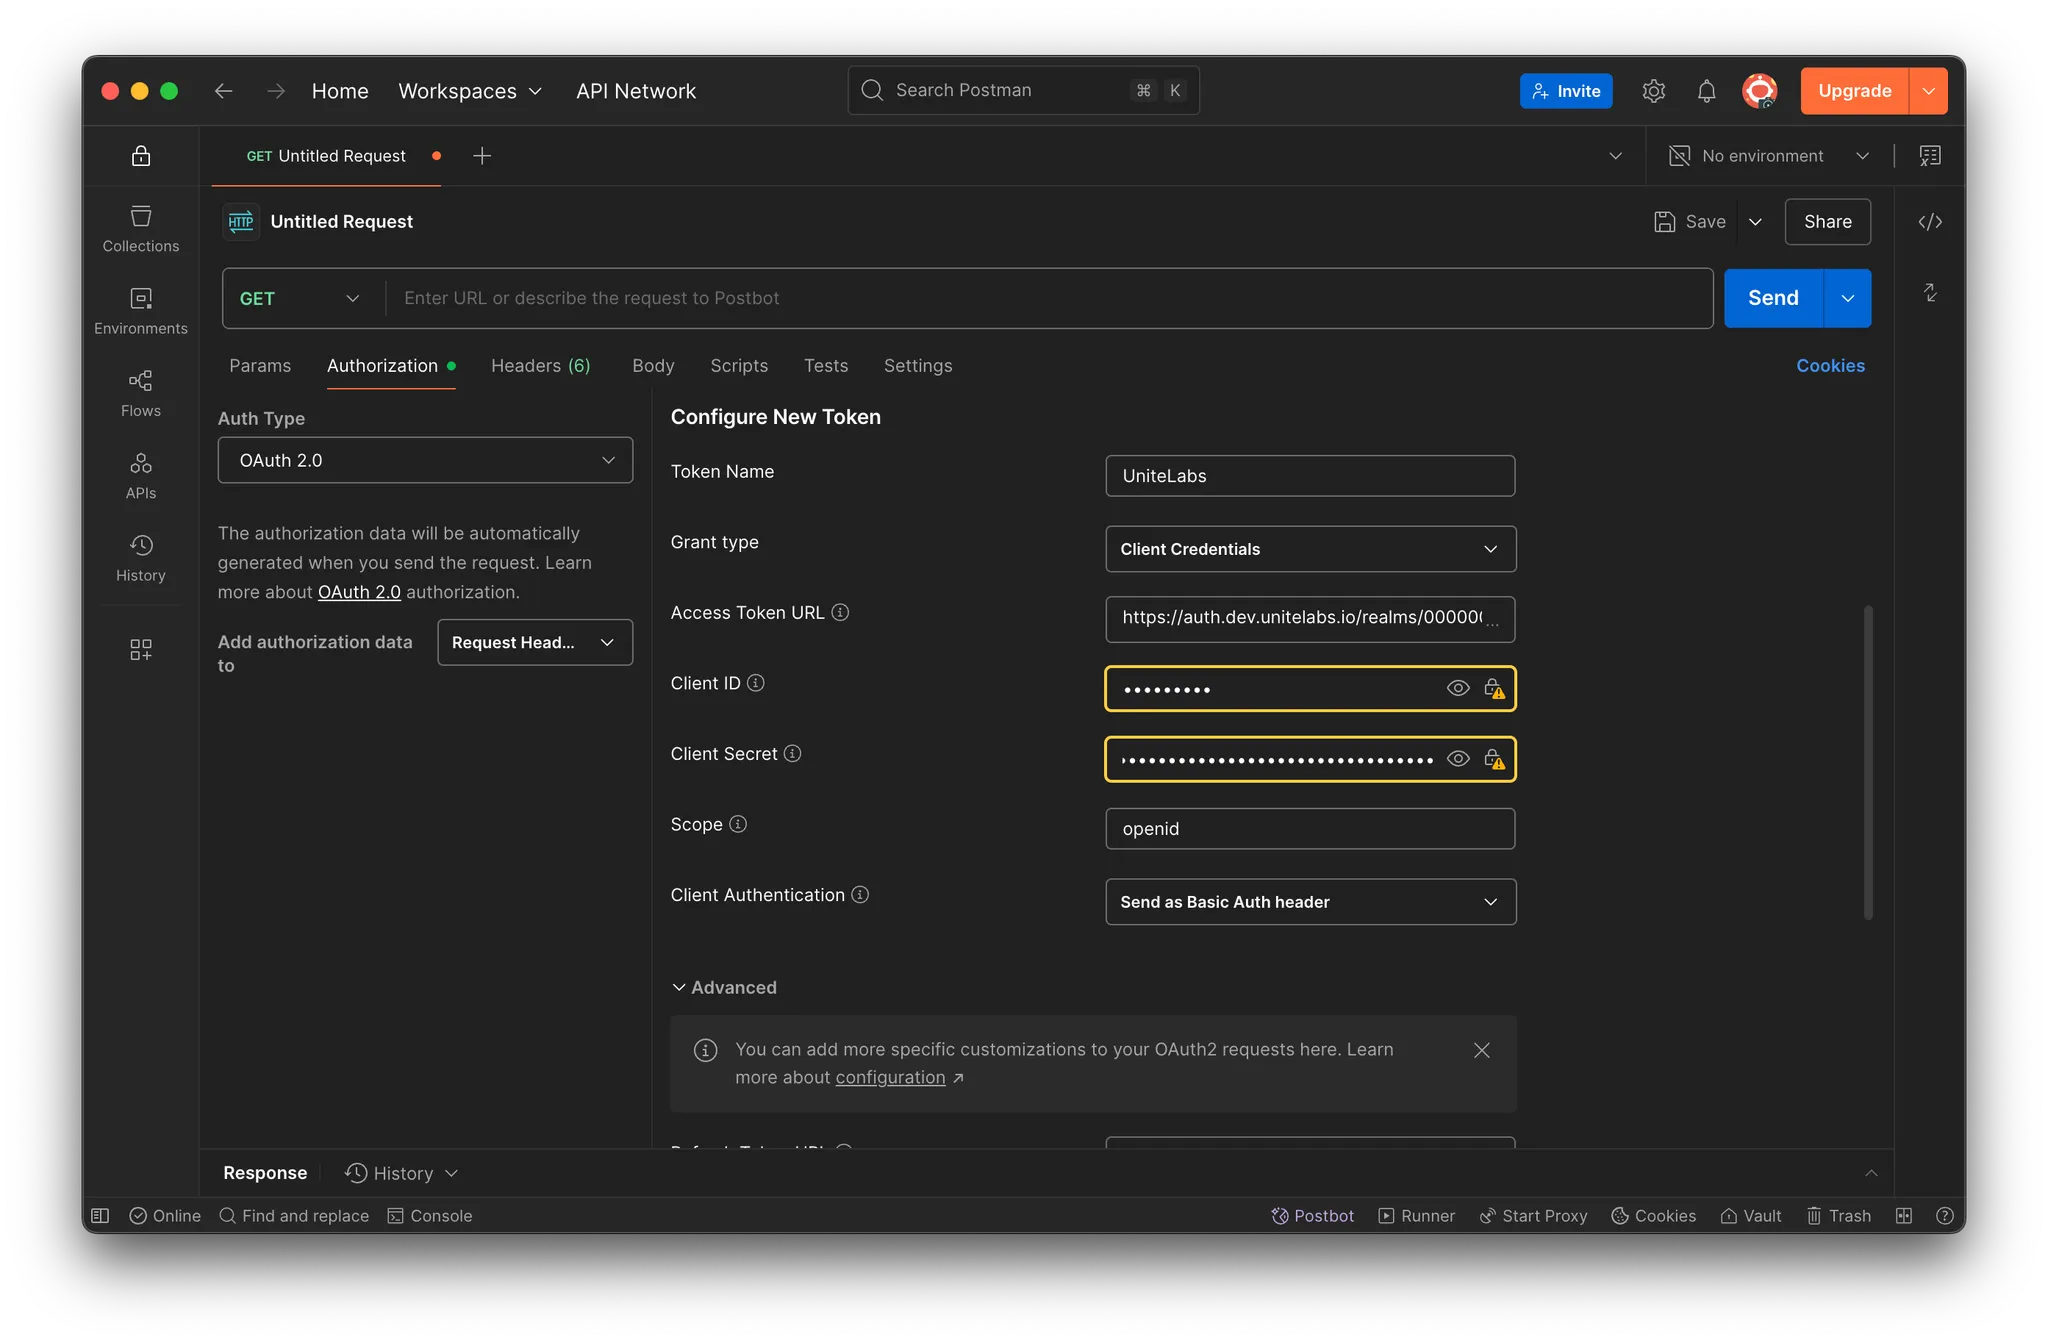Image resolution: width=2048 pixels, height=1342 pixels.
Task: Toggle the two-pane layout icon in status bar
Action: [1903, 1216]
